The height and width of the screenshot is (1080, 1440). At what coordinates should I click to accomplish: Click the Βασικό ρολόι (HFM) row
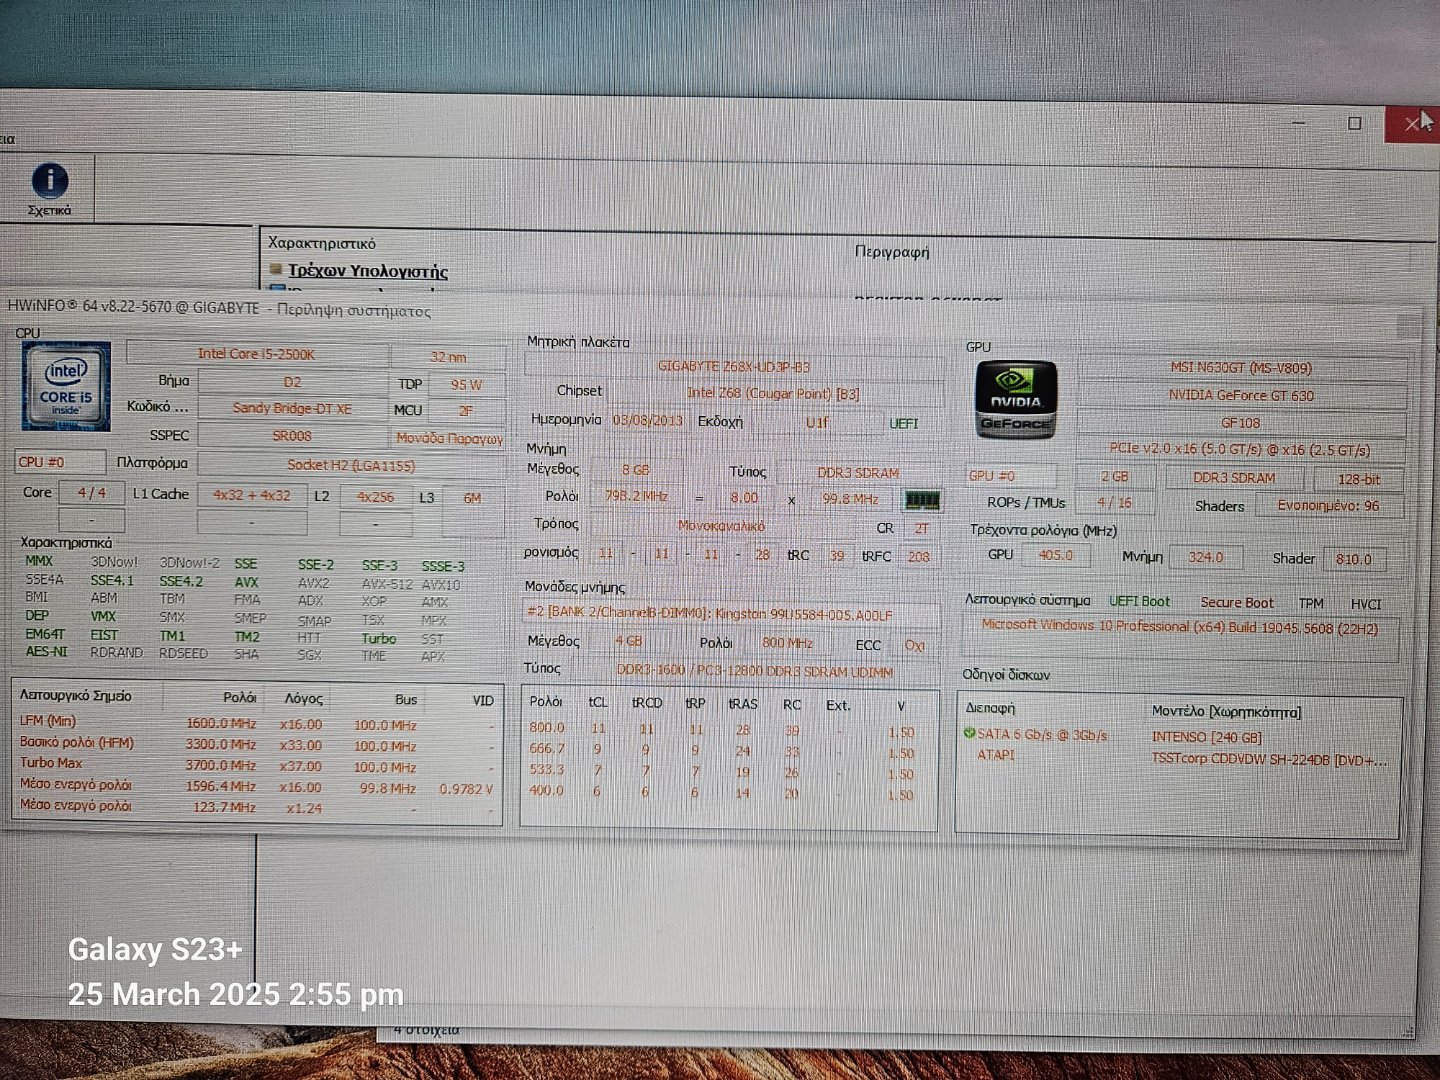[256, 744]
